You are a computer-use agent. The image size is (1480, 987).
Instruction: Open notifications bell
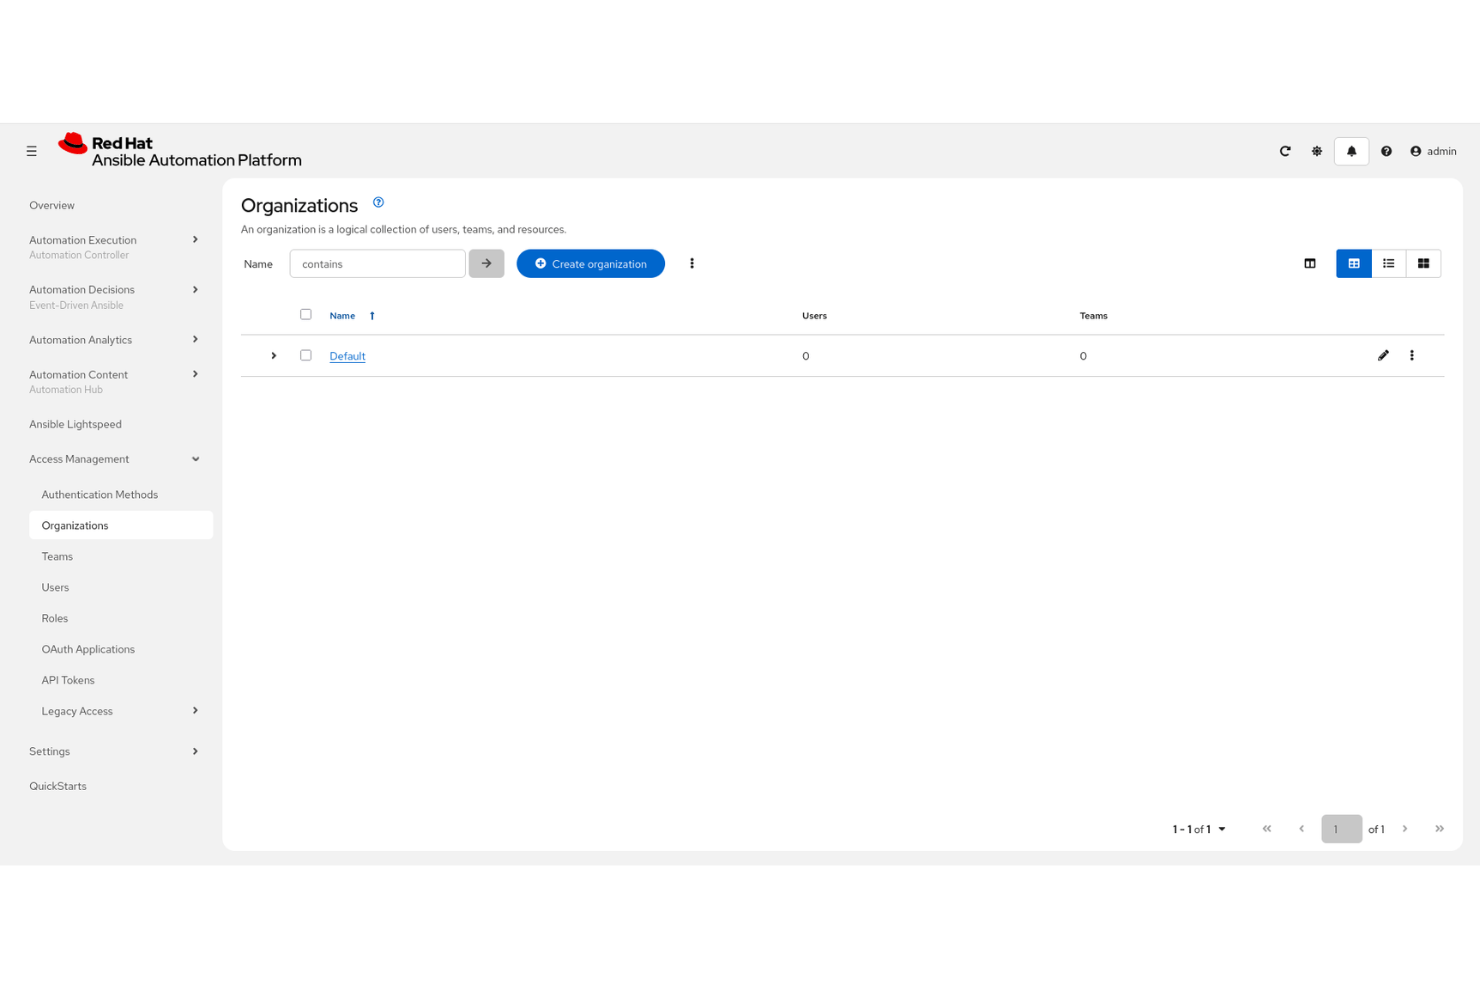pos(1351,151)
